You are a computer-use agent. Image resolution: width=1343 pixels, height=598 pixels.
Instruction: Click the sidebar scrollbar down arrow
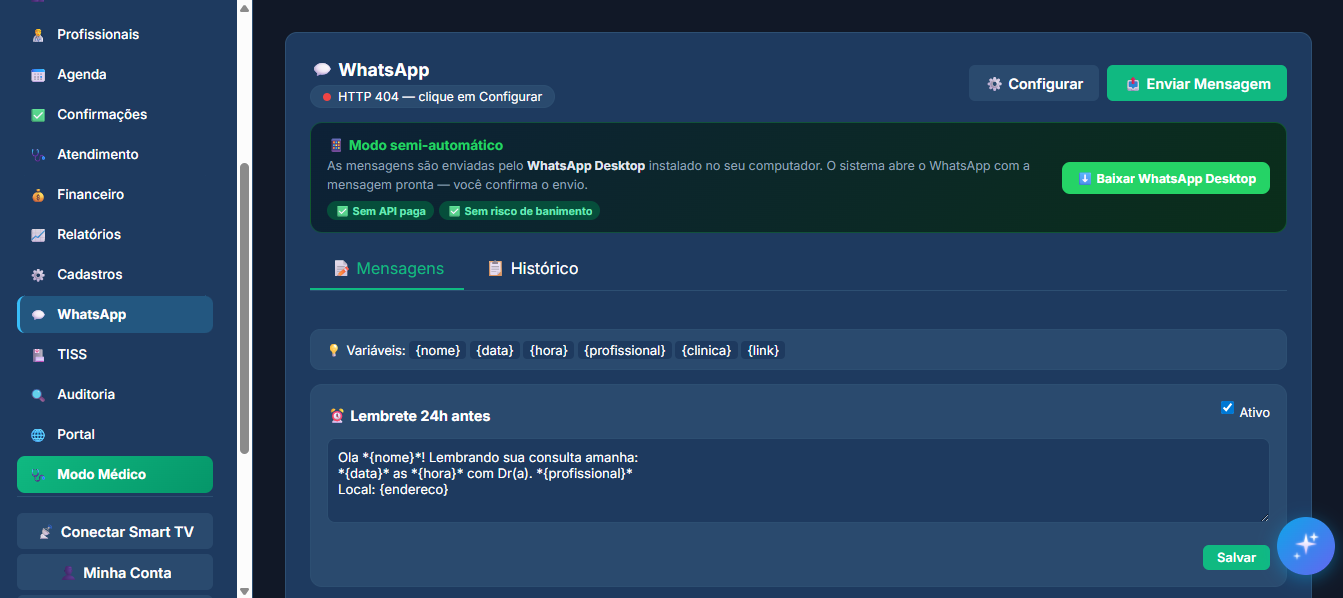(x=245, y=590)
